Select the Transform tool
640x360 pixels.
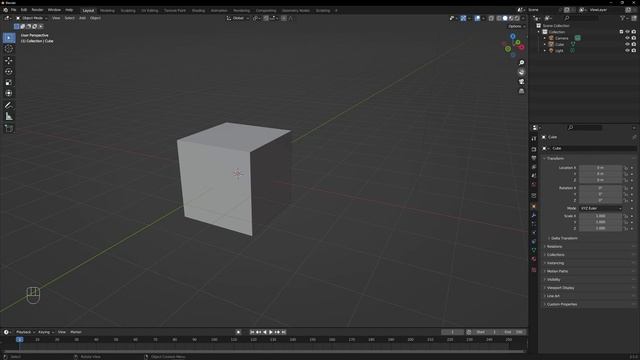9,93
